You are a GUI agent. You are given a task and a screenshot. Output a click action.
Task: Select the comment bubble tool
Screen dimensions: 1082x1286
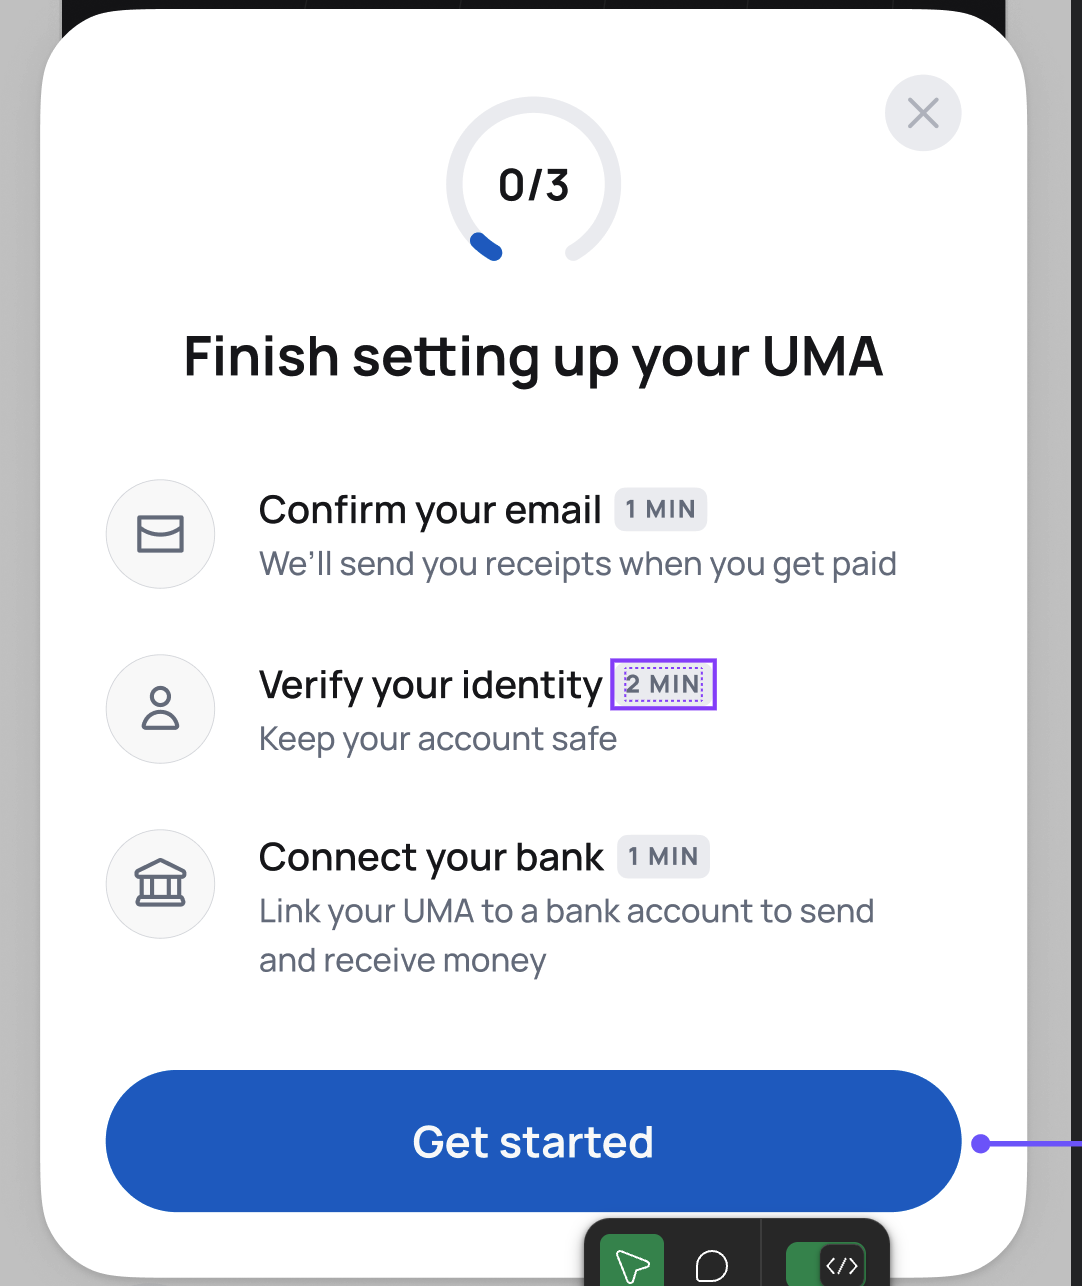coord(711,1265)
